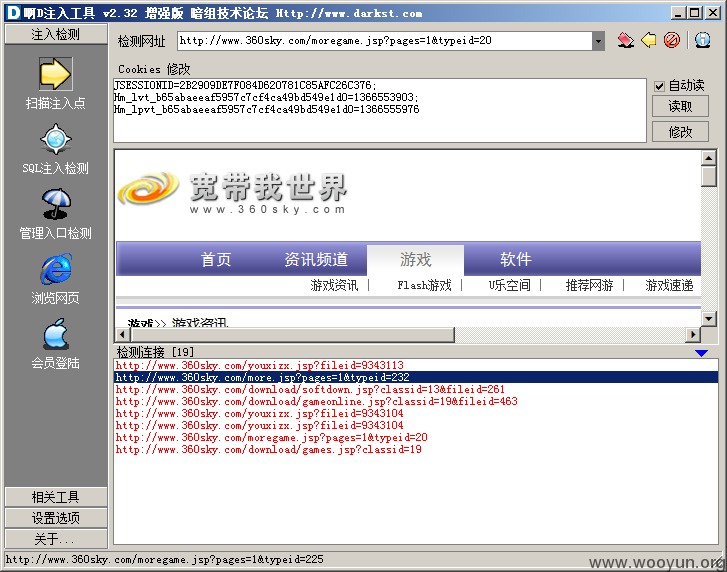727x572 pixels.
Task: Click the 软件 navigation tab
Action: click(x=516, y=260)
